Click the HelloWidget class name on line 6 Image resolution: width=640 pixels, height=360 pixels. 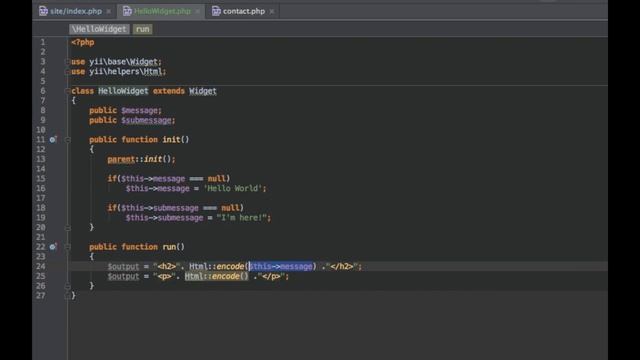(123, 91)
